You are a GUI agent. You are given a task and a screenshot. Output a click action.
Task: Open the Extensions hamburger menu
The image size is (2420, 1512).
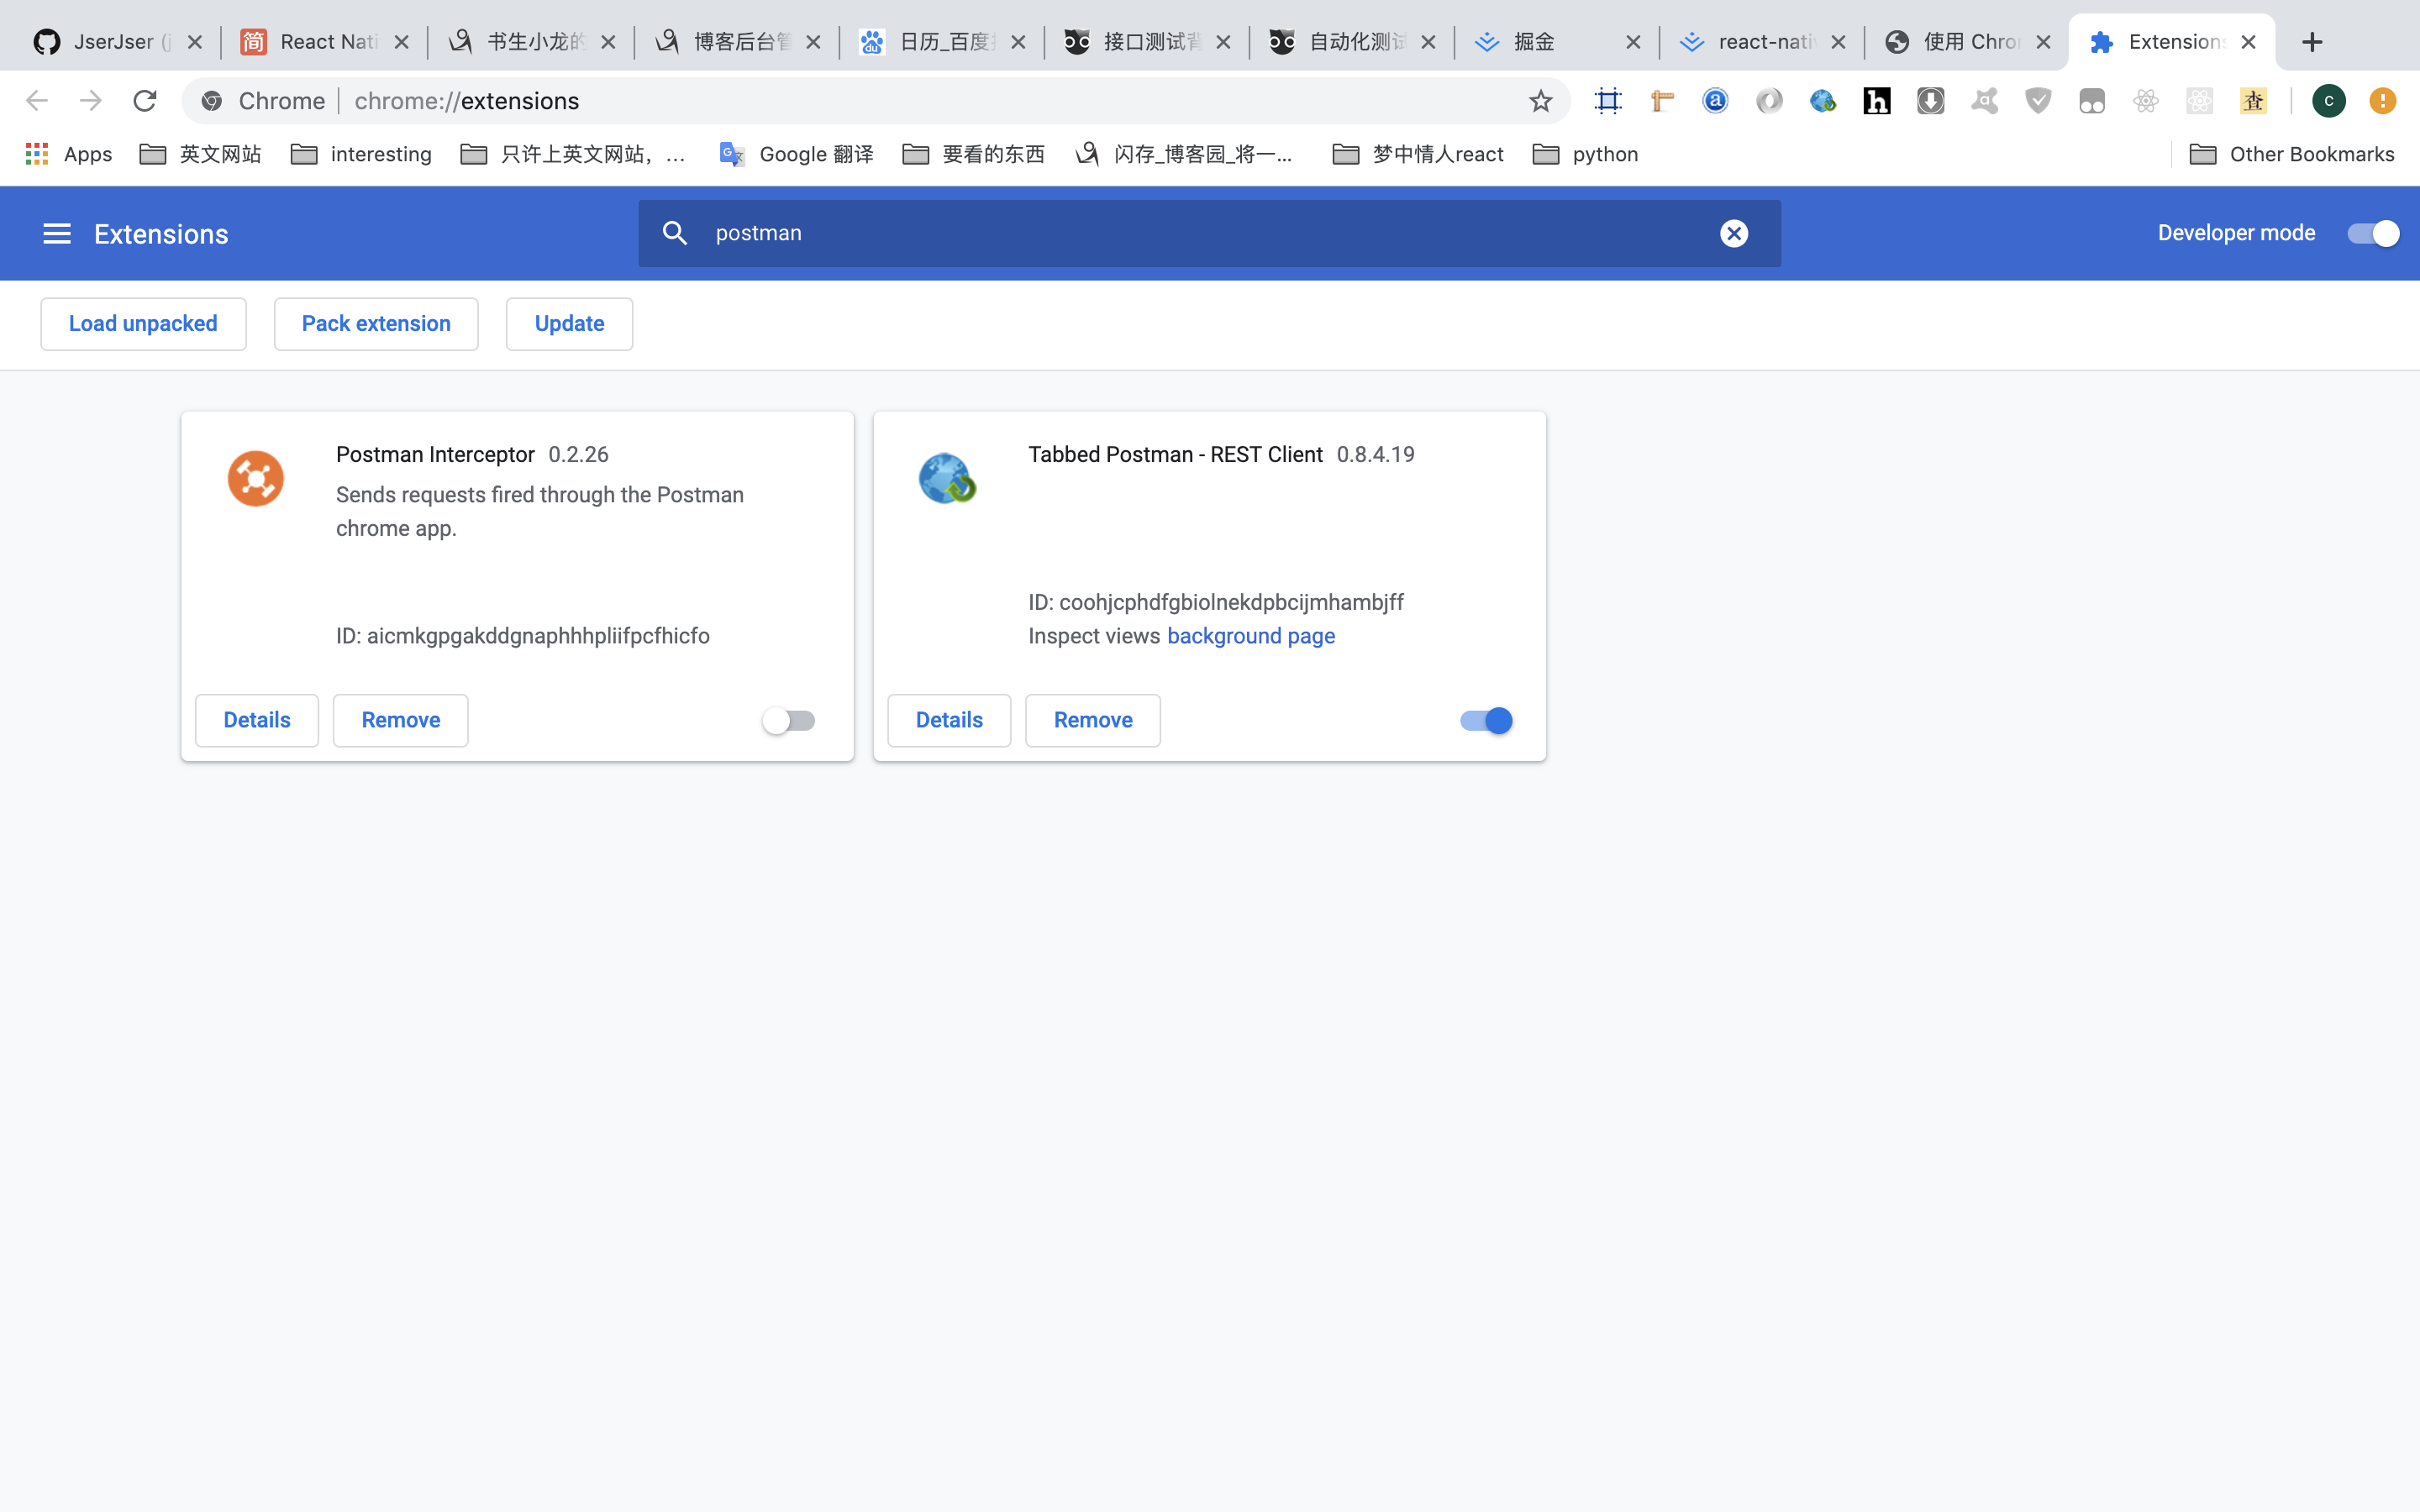pyautogui.click(x=57, y=234)
